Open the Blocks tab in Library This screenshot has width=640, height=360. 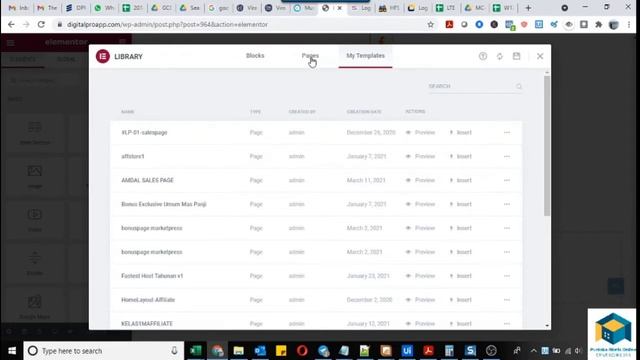[255, 56]
